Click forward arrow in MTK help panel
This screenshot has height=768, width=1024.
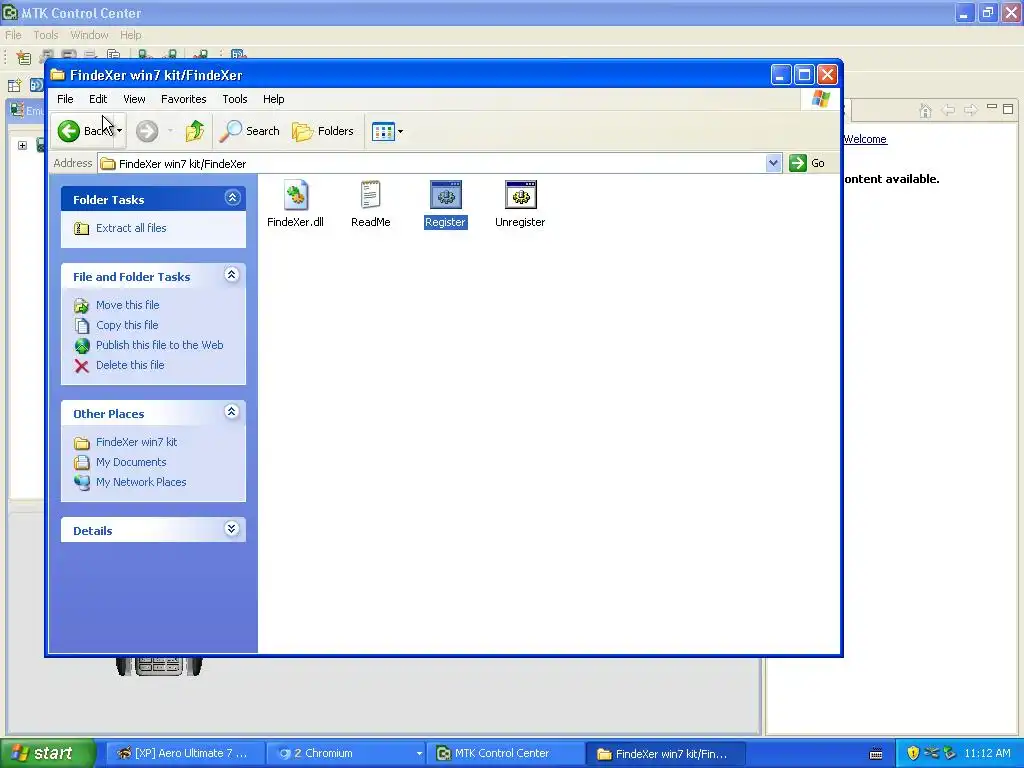[x=970, y=110]
